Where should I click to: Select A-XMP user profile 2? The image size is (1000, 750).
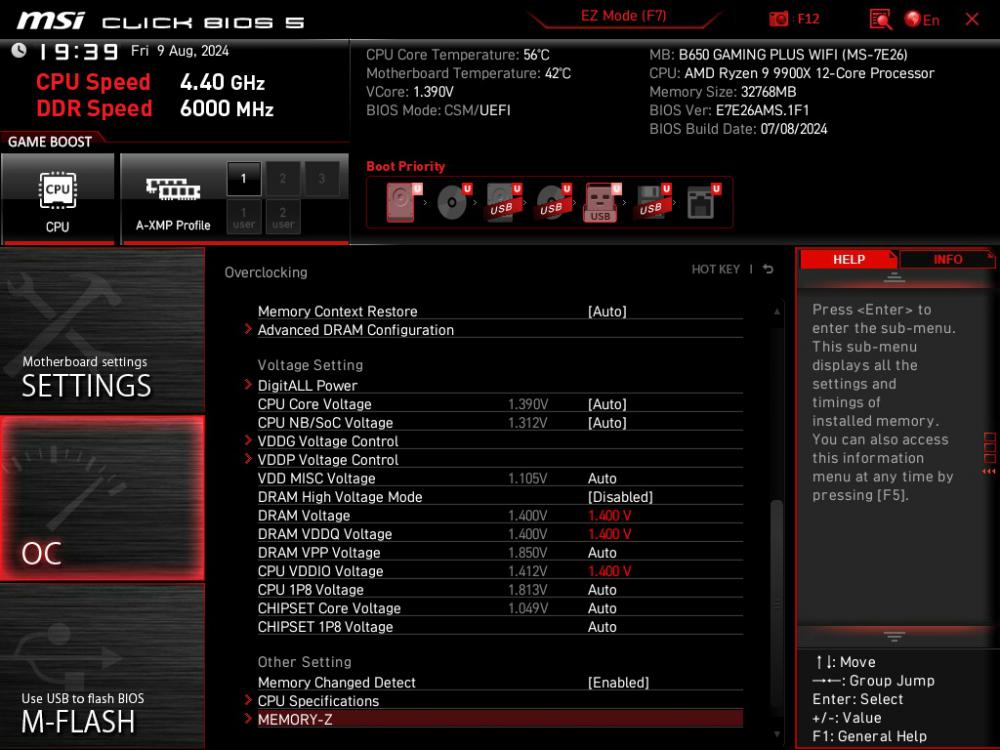tap(283, 217)
